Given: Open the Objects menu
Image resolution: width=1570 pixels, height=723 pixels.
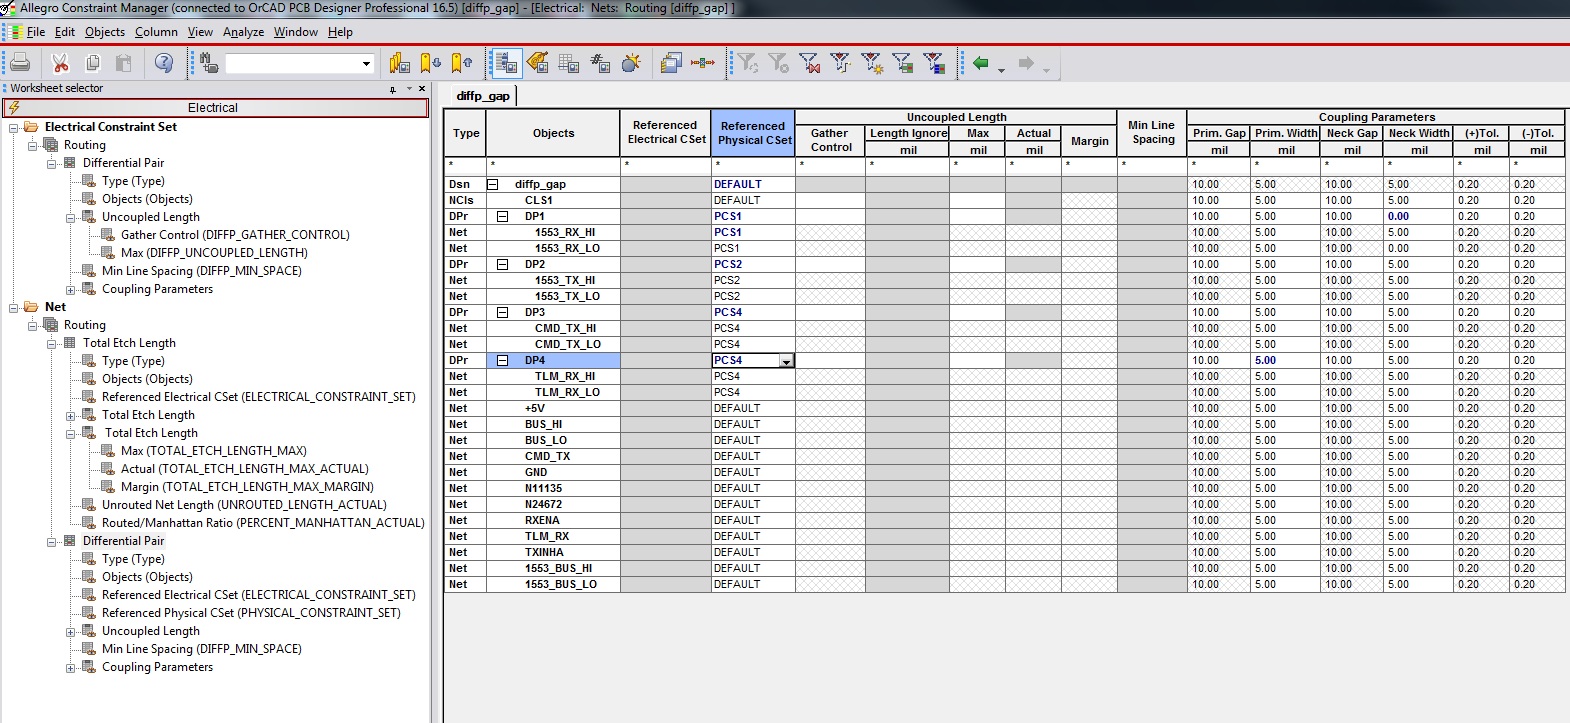Looking at the screenshot, I should coord(105,32).
